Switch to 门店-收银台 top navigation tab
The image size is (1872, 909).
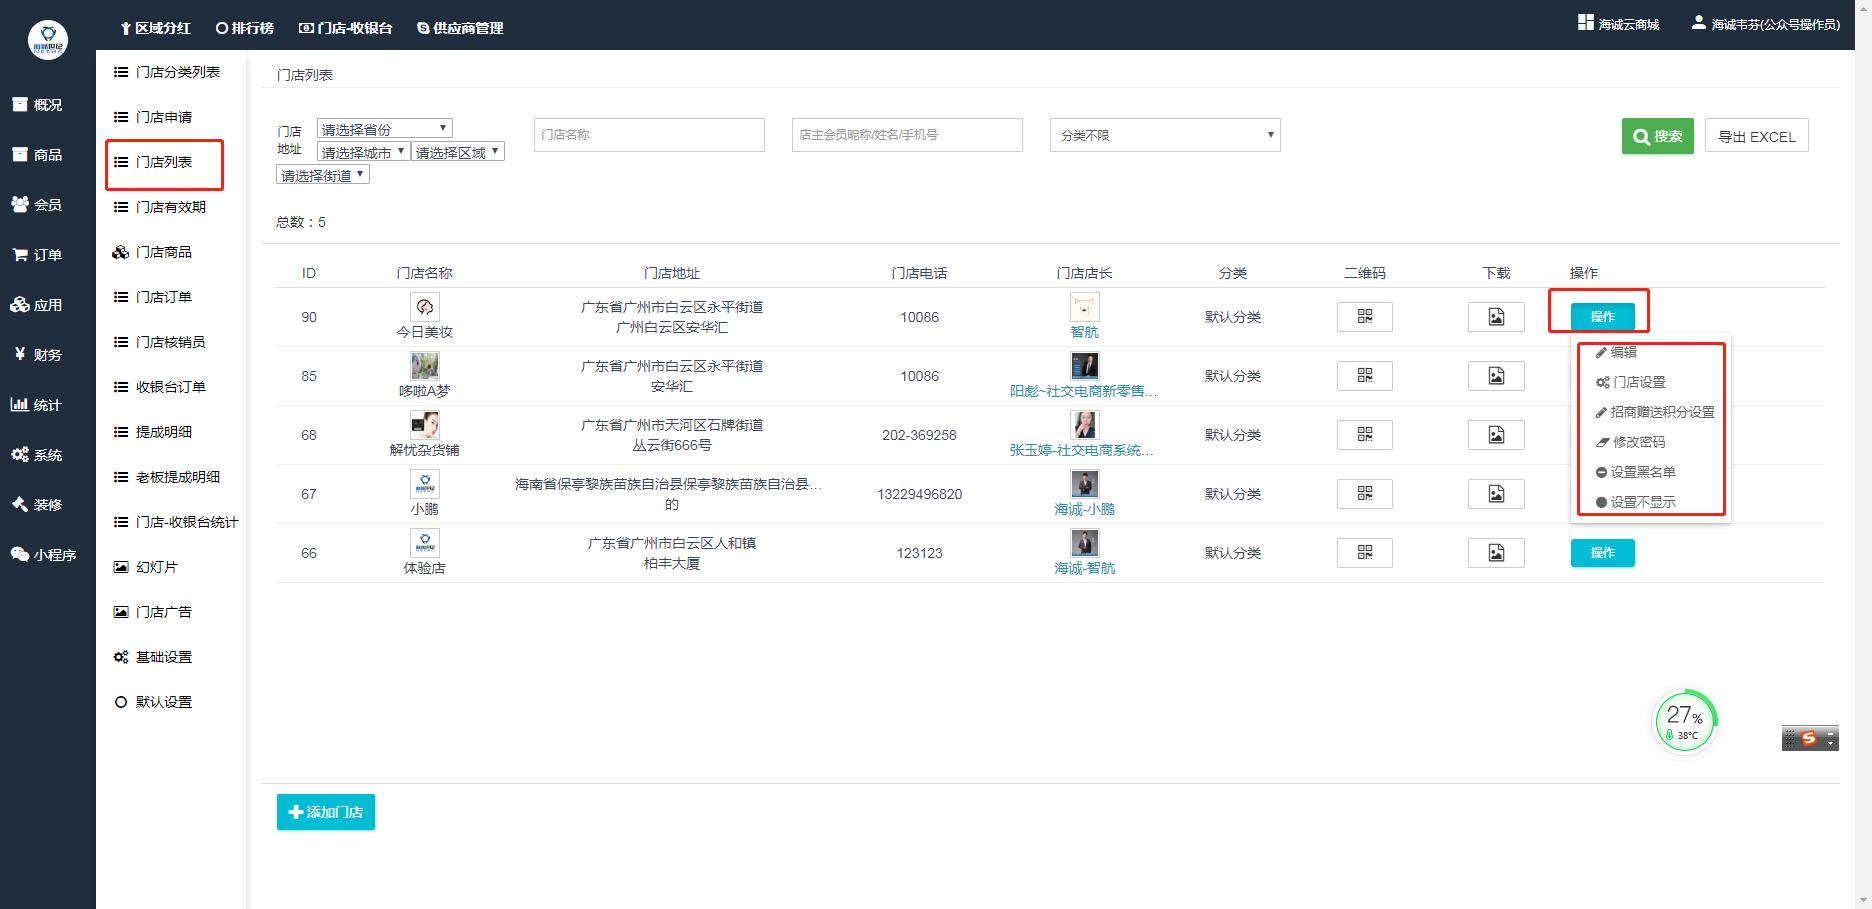point(346,28)
